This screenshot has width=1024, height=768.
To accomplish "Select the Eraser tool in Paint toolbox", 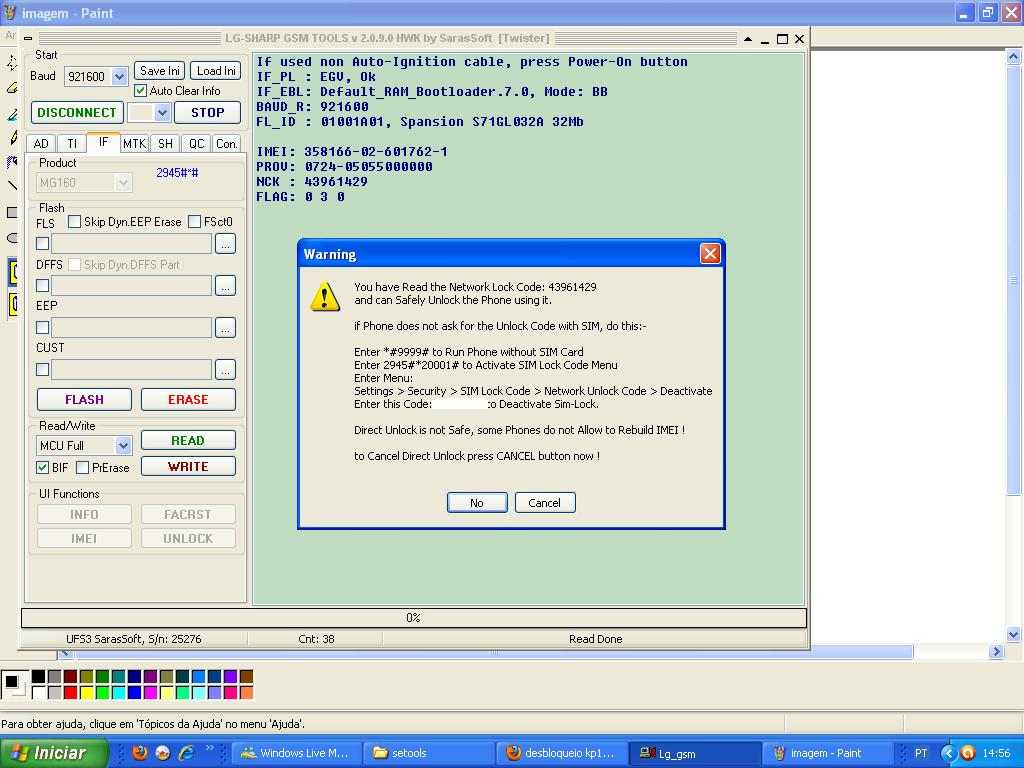I will click(x=12, y=88).
